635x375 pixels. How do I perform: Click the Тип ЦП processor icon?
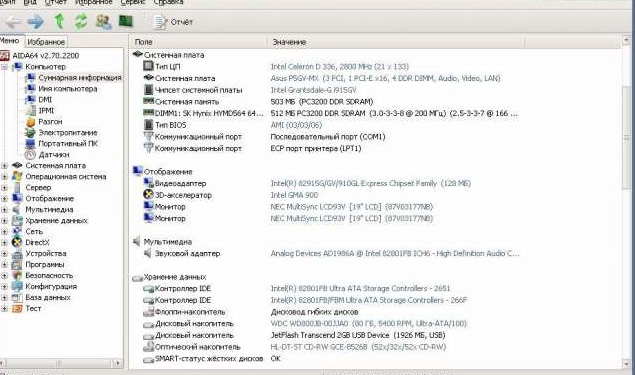coord(148,66)
